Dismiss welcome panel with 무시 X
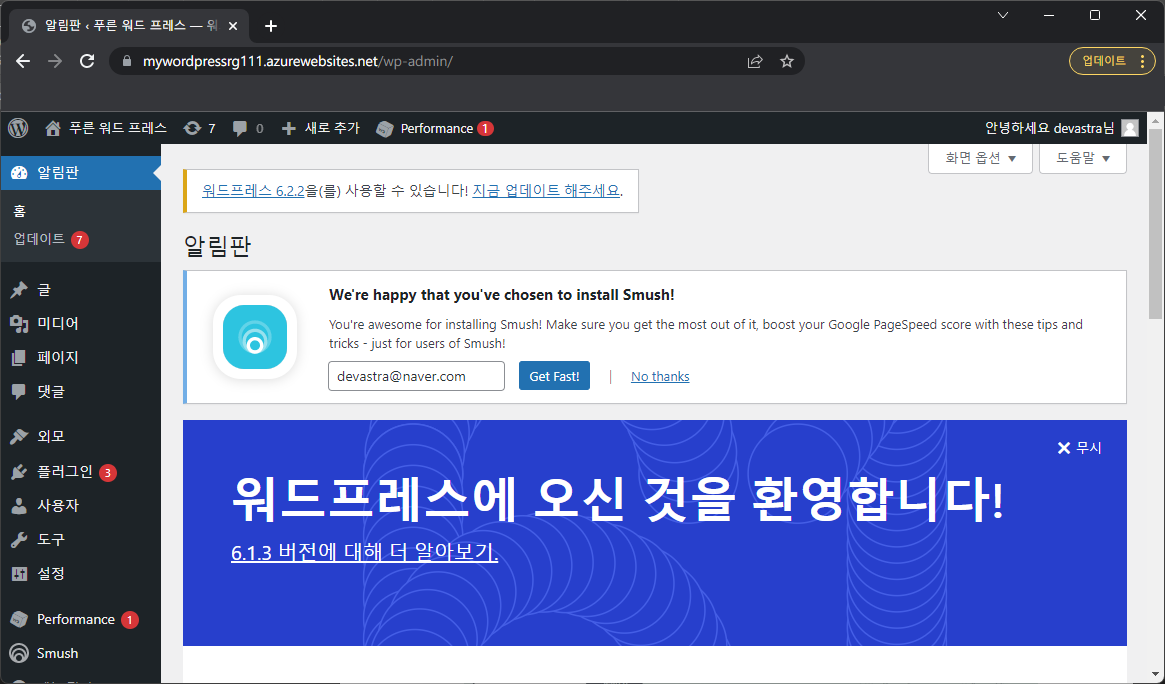 coord(1079,448)
